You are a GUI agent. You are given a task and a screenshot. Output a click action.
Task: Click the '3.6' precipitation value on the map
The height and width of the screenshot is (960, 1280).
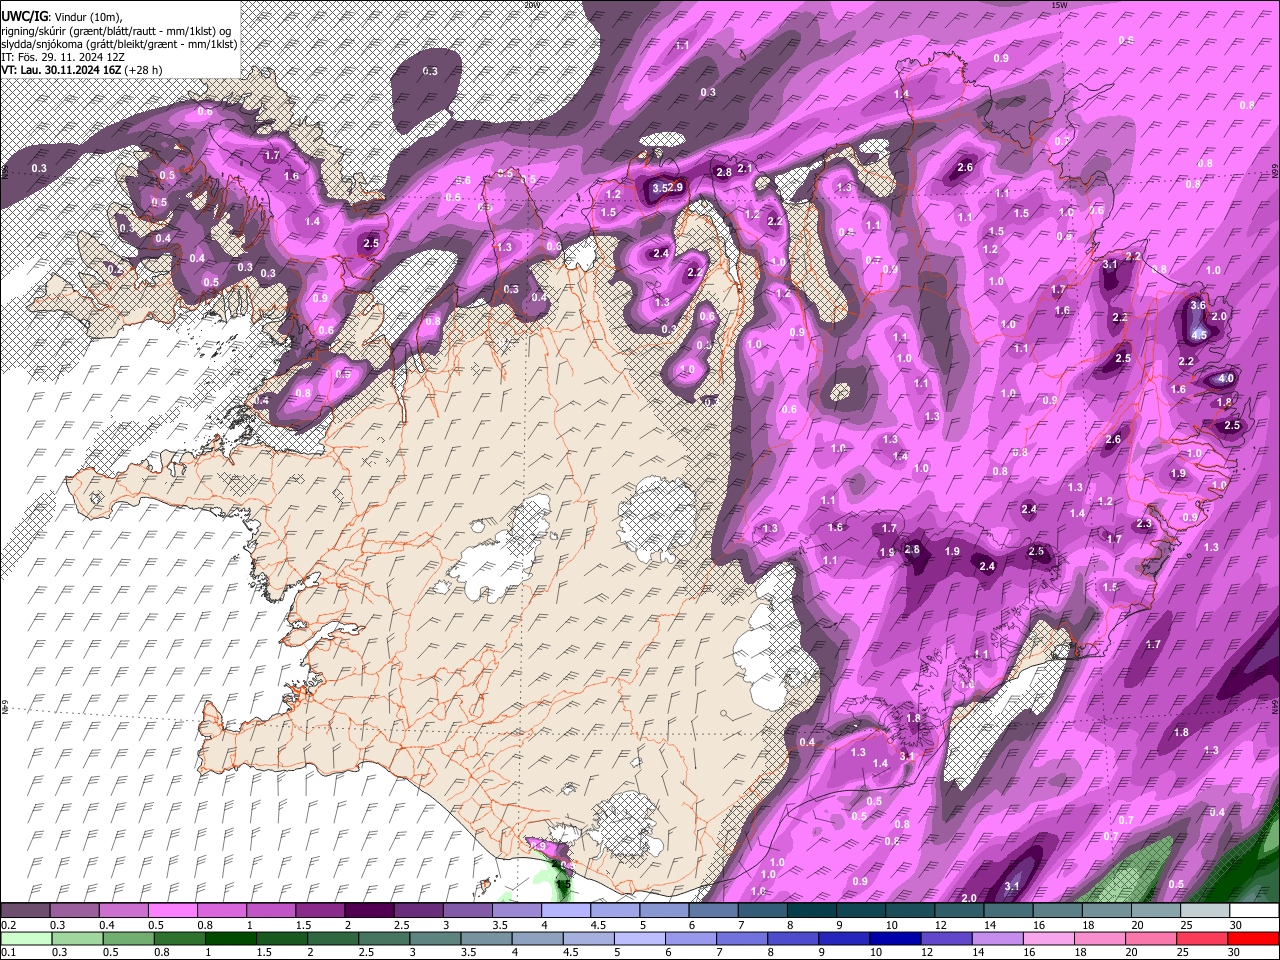(1199, 305)
